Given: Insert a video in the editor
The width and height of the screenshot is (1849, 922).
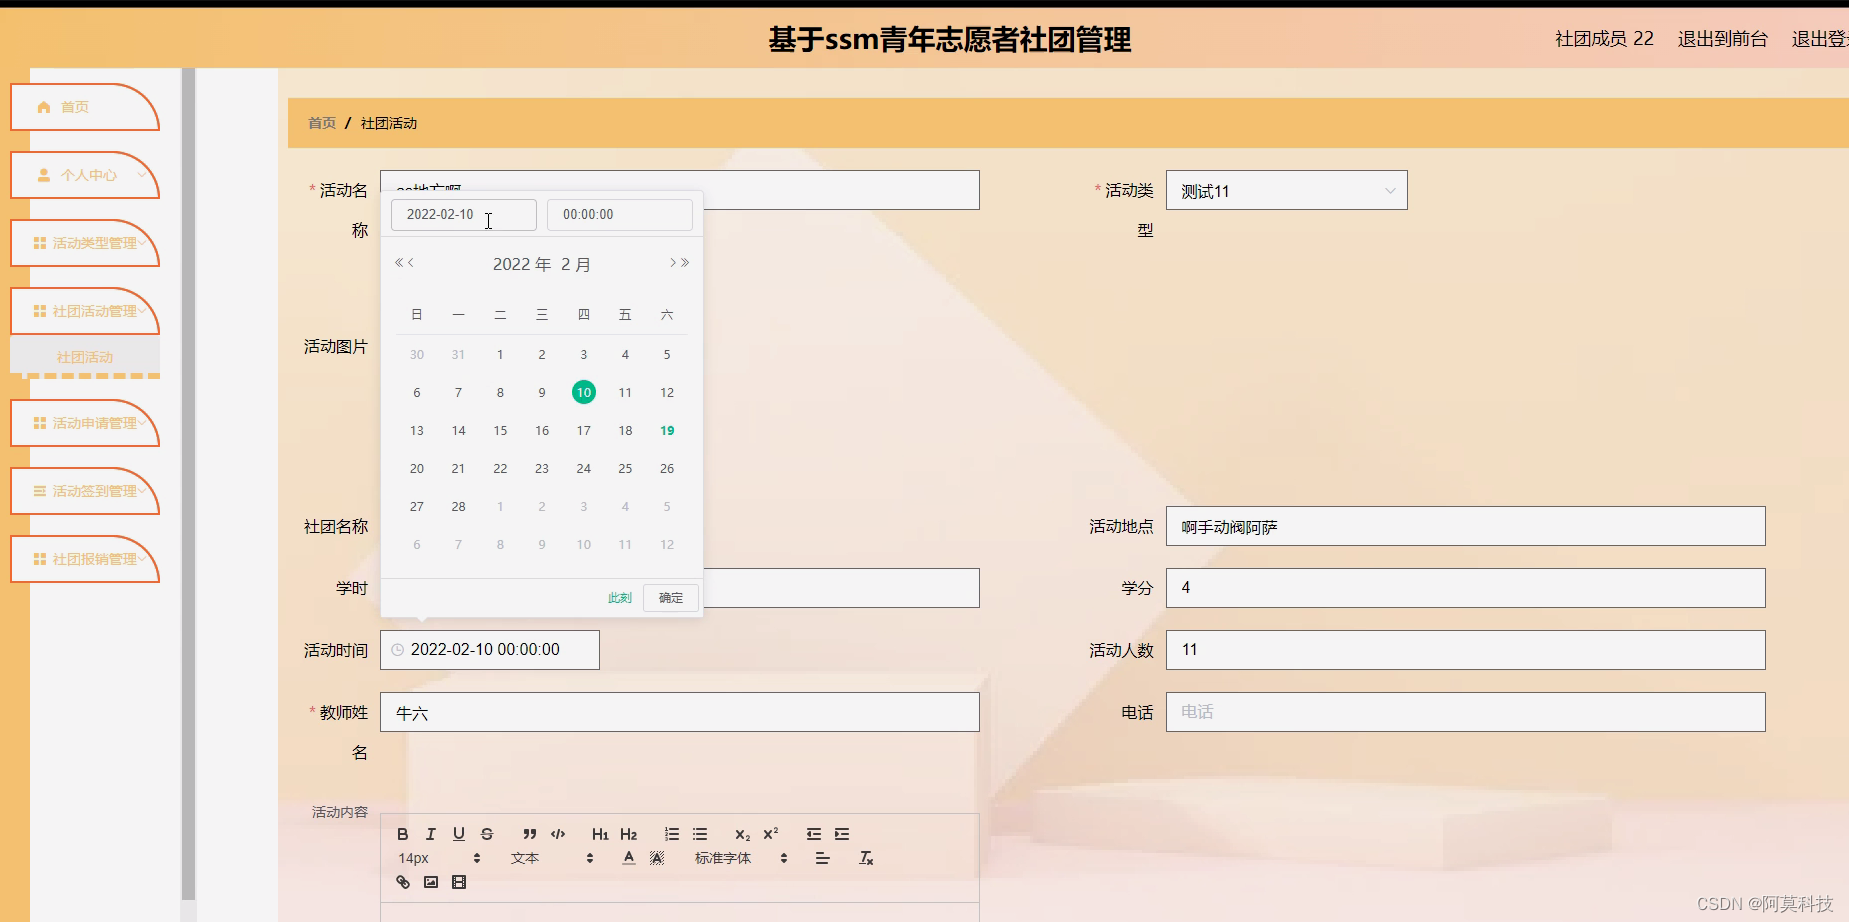Looking at the screenshot, I should 459,882.
